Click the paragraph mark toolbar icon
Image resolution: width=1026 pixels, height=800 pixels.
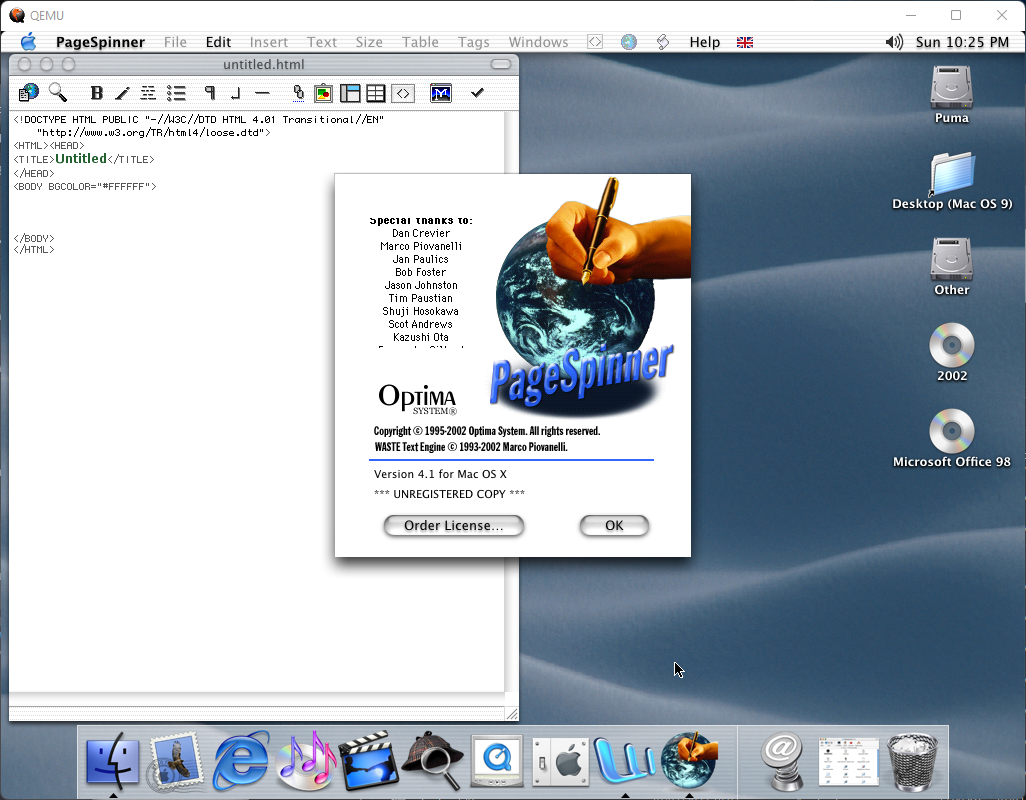(x=210, y=93)
